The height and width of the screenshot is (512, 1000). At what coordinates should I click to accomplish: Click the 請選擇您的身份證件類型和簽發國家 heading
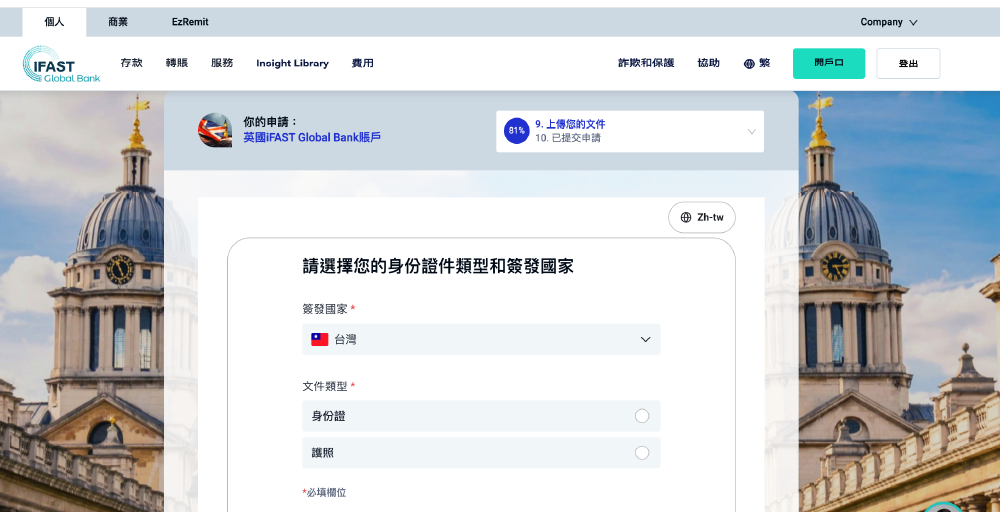coord(438,267)
